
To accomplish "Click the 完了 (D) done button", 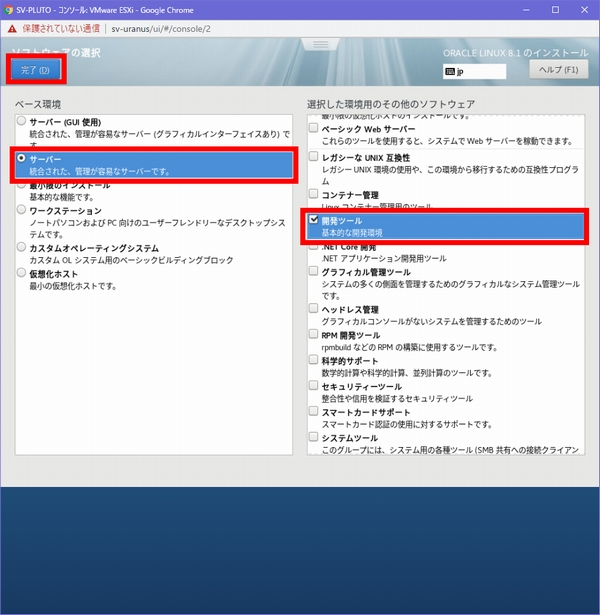I will (35, 70).
